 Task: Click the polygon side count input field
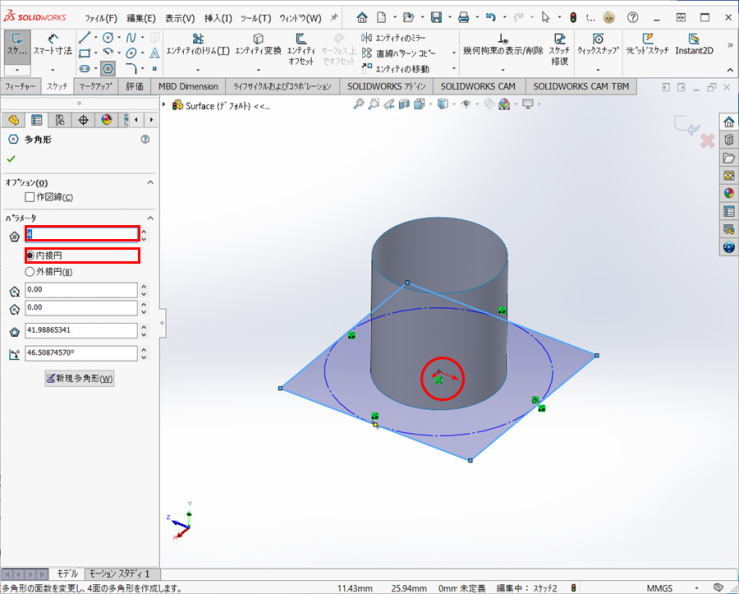(x=82, y=234)
